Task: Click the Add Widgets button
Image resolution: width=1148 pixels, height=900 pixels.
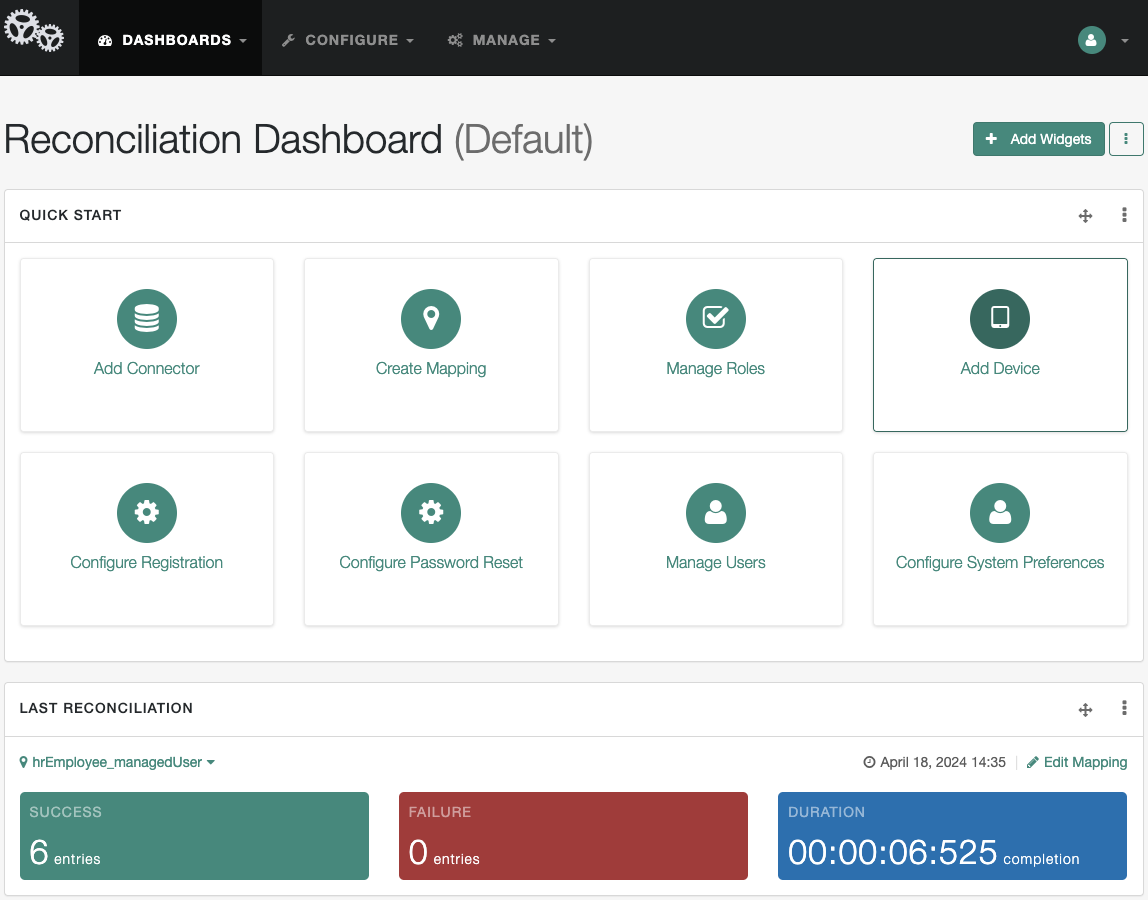Action: [x=1038, y=139]
